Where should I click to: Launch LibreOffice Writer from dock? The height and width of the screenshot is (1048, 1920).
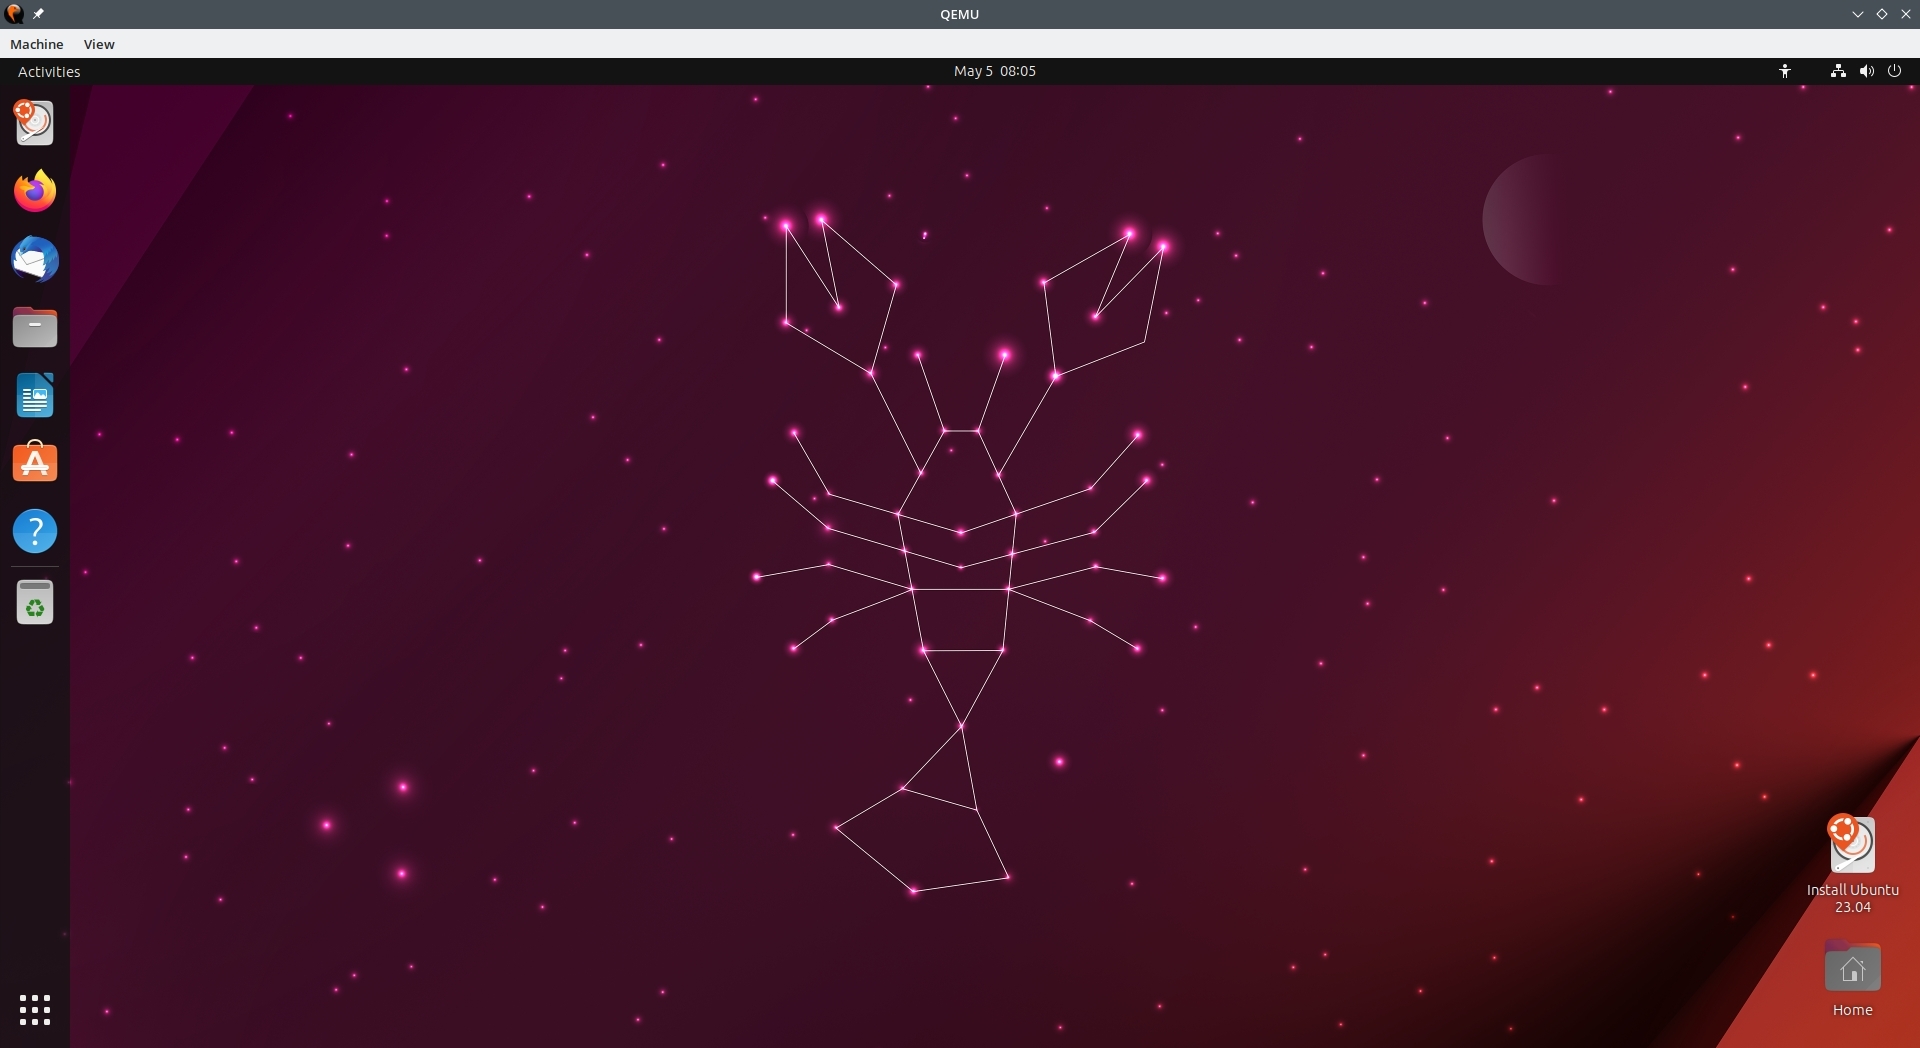[35, 395]
